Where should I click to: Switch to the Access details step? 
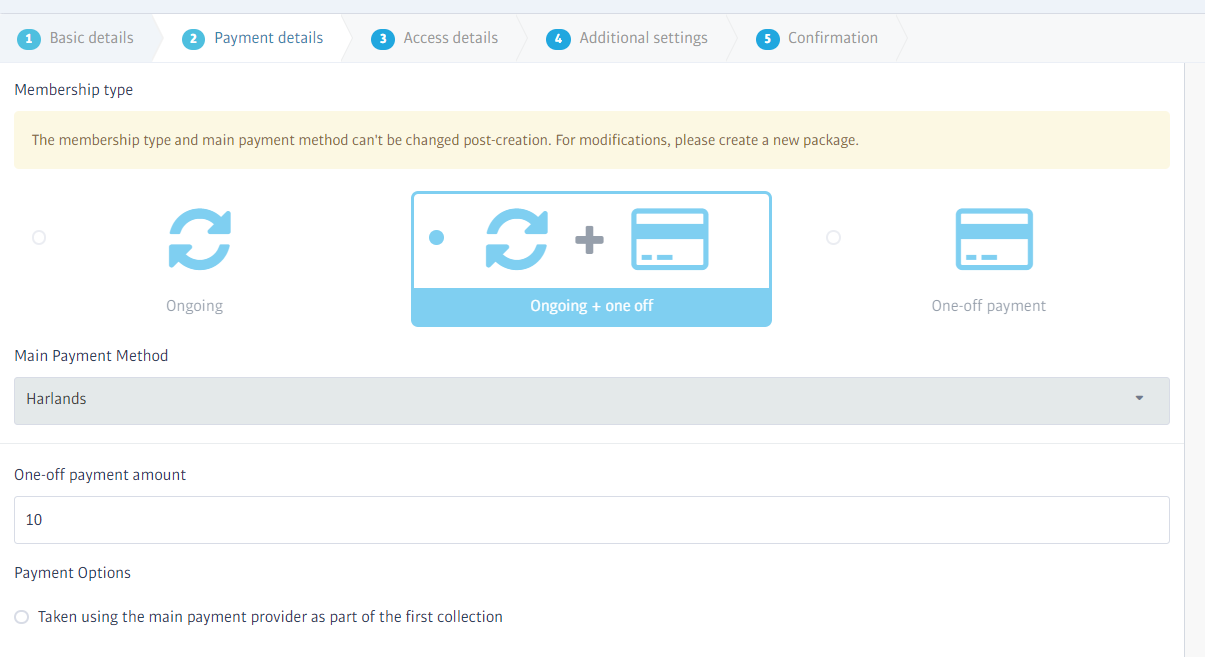[x=450, y=38]
